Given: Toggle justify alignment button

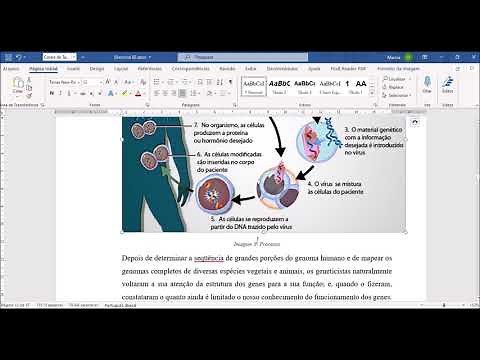Looking at the screenshot, I should (x=182, y=93).
